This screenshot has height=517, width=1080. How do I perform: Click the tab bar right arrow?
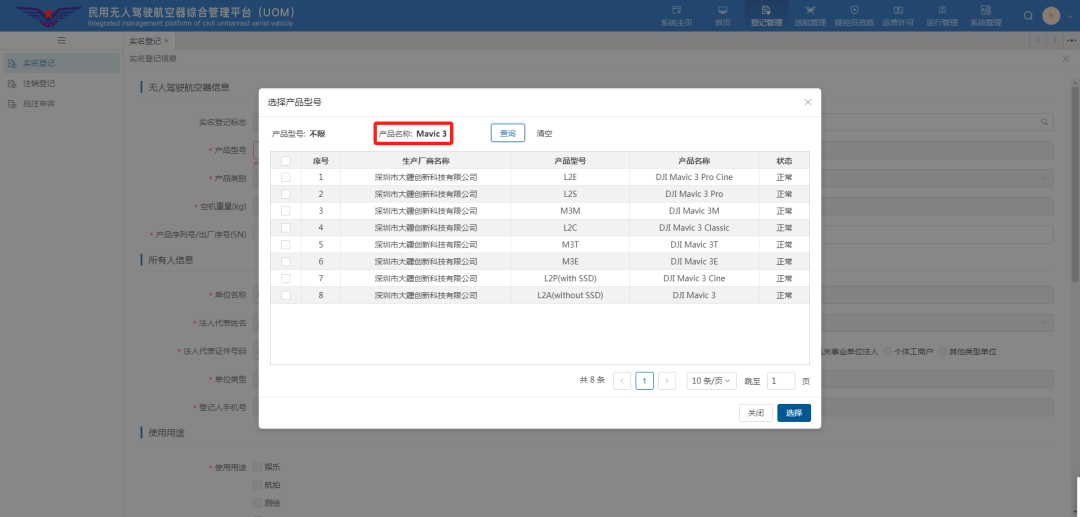1055,41
